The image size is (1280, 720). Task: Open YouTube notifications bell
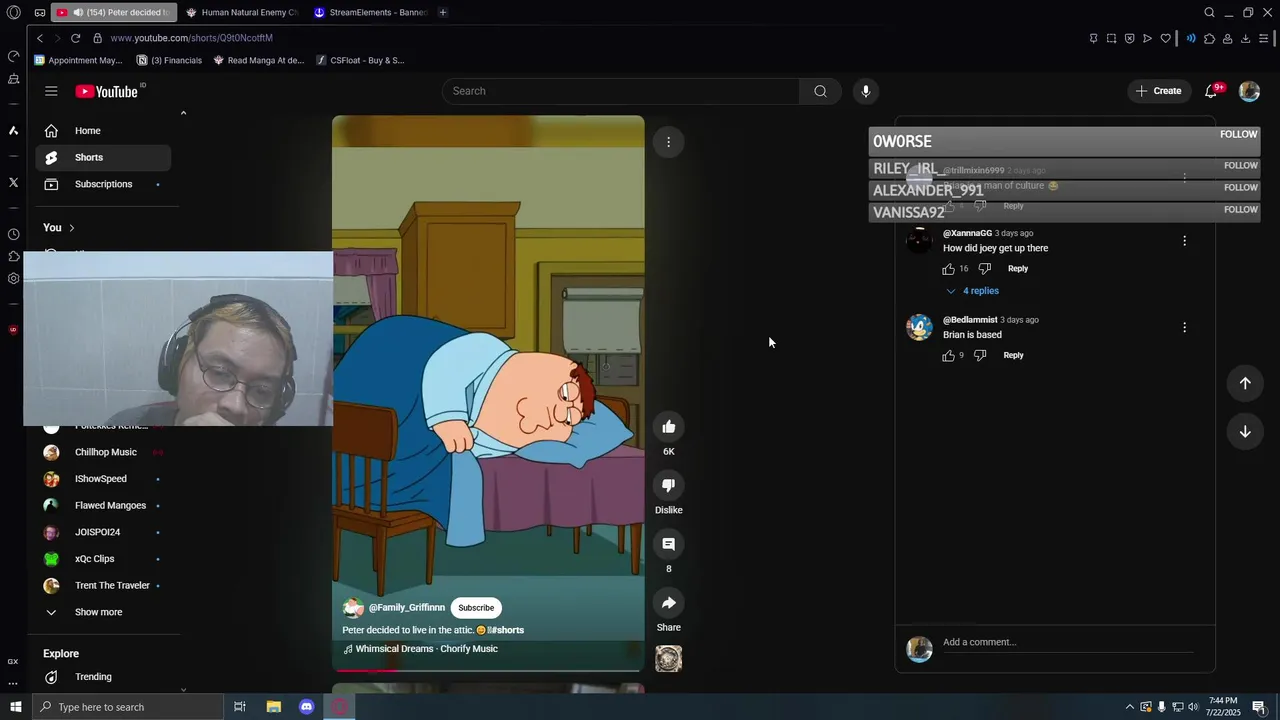point(1211,91)
